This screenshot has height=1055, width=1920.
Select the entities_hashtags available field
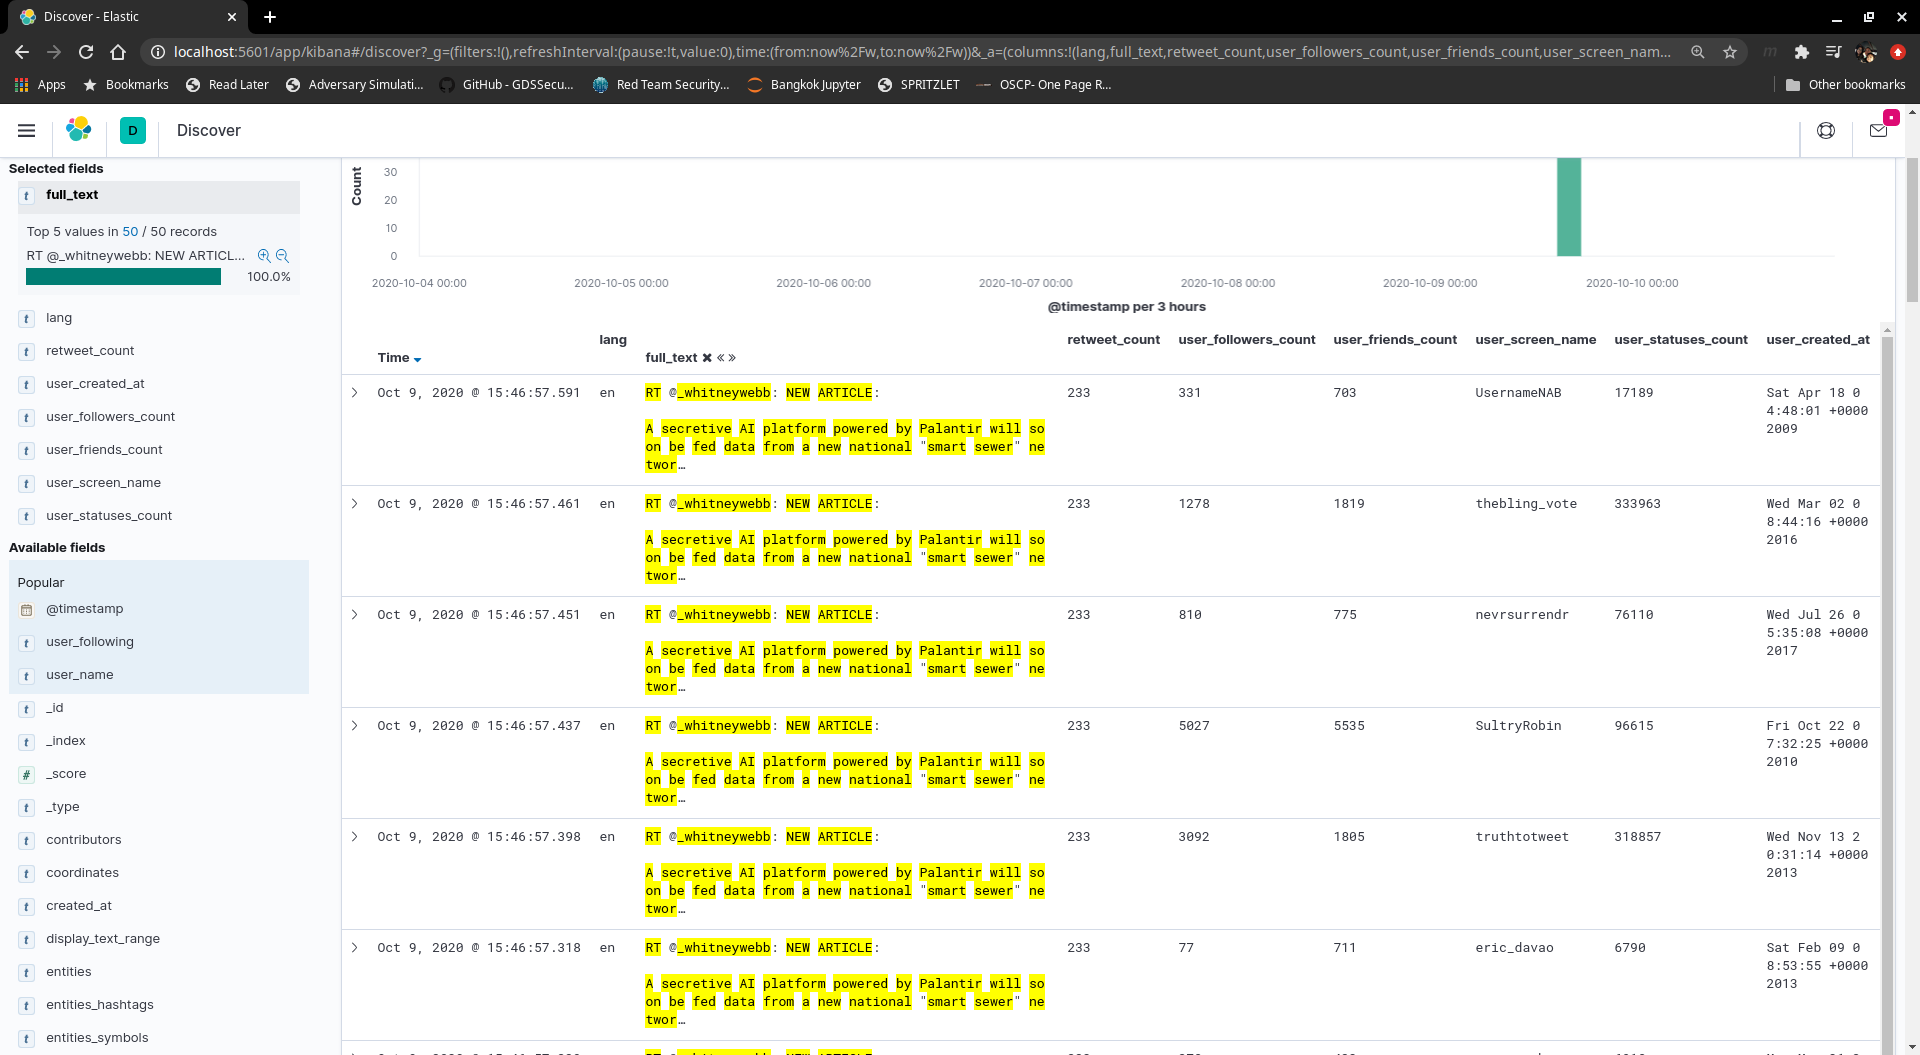pyautogui.click(x=100, y=1005)
